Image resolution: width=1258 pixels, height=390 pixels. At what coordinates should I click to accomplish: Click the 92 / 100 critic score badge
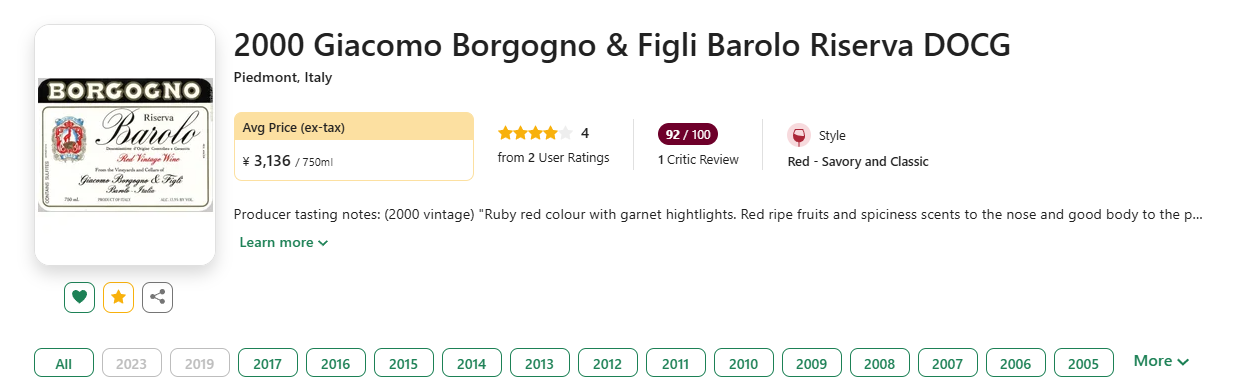click(x=688, y=134)
